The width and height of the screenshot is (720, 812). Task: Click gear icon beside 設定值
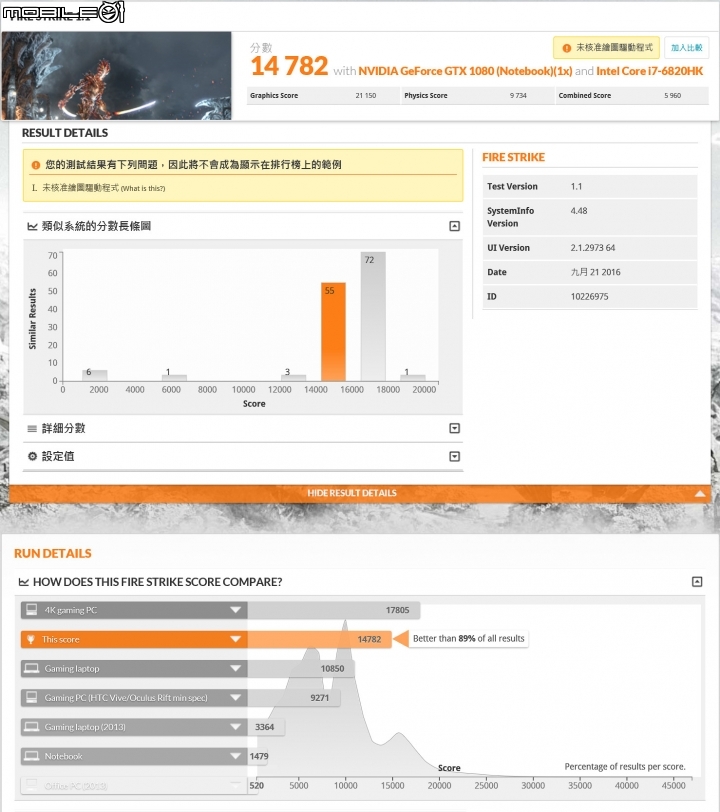click(32, 456)
